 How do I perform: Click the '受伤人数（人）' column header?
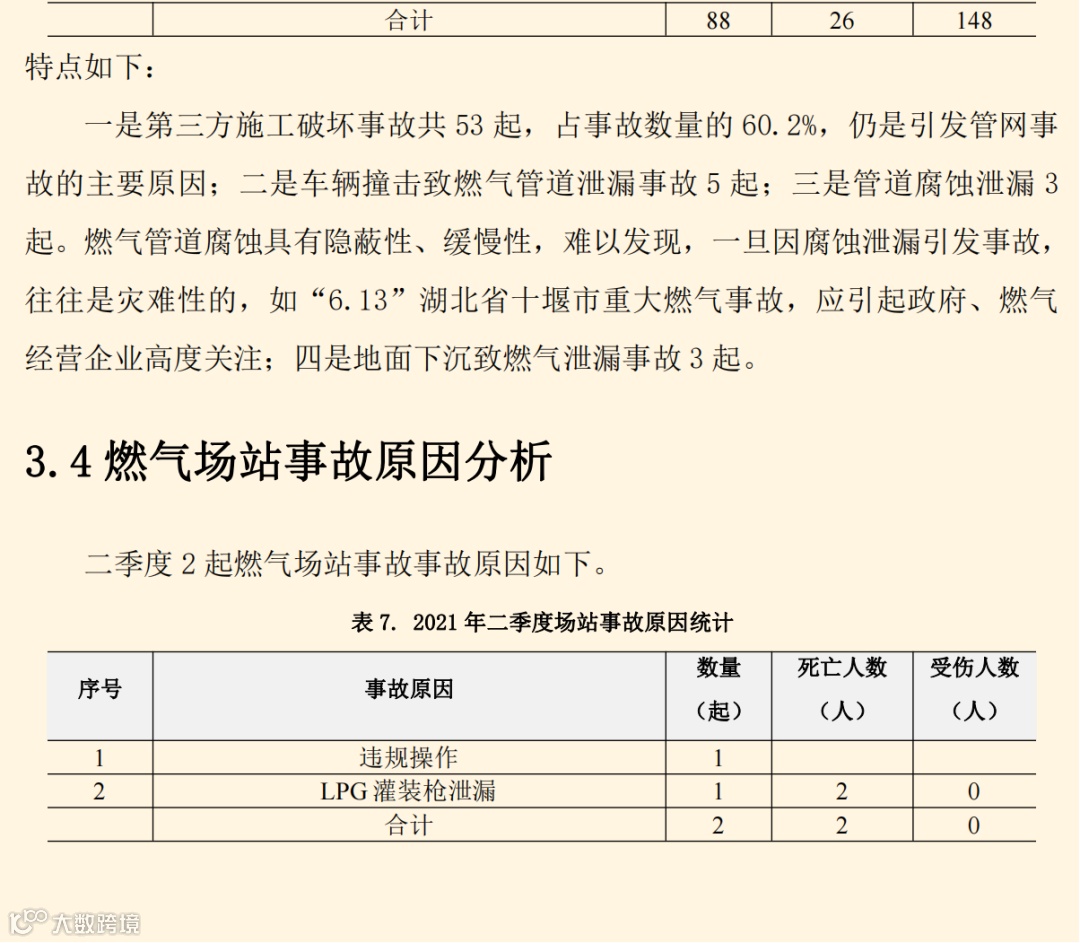pos(974,689)
